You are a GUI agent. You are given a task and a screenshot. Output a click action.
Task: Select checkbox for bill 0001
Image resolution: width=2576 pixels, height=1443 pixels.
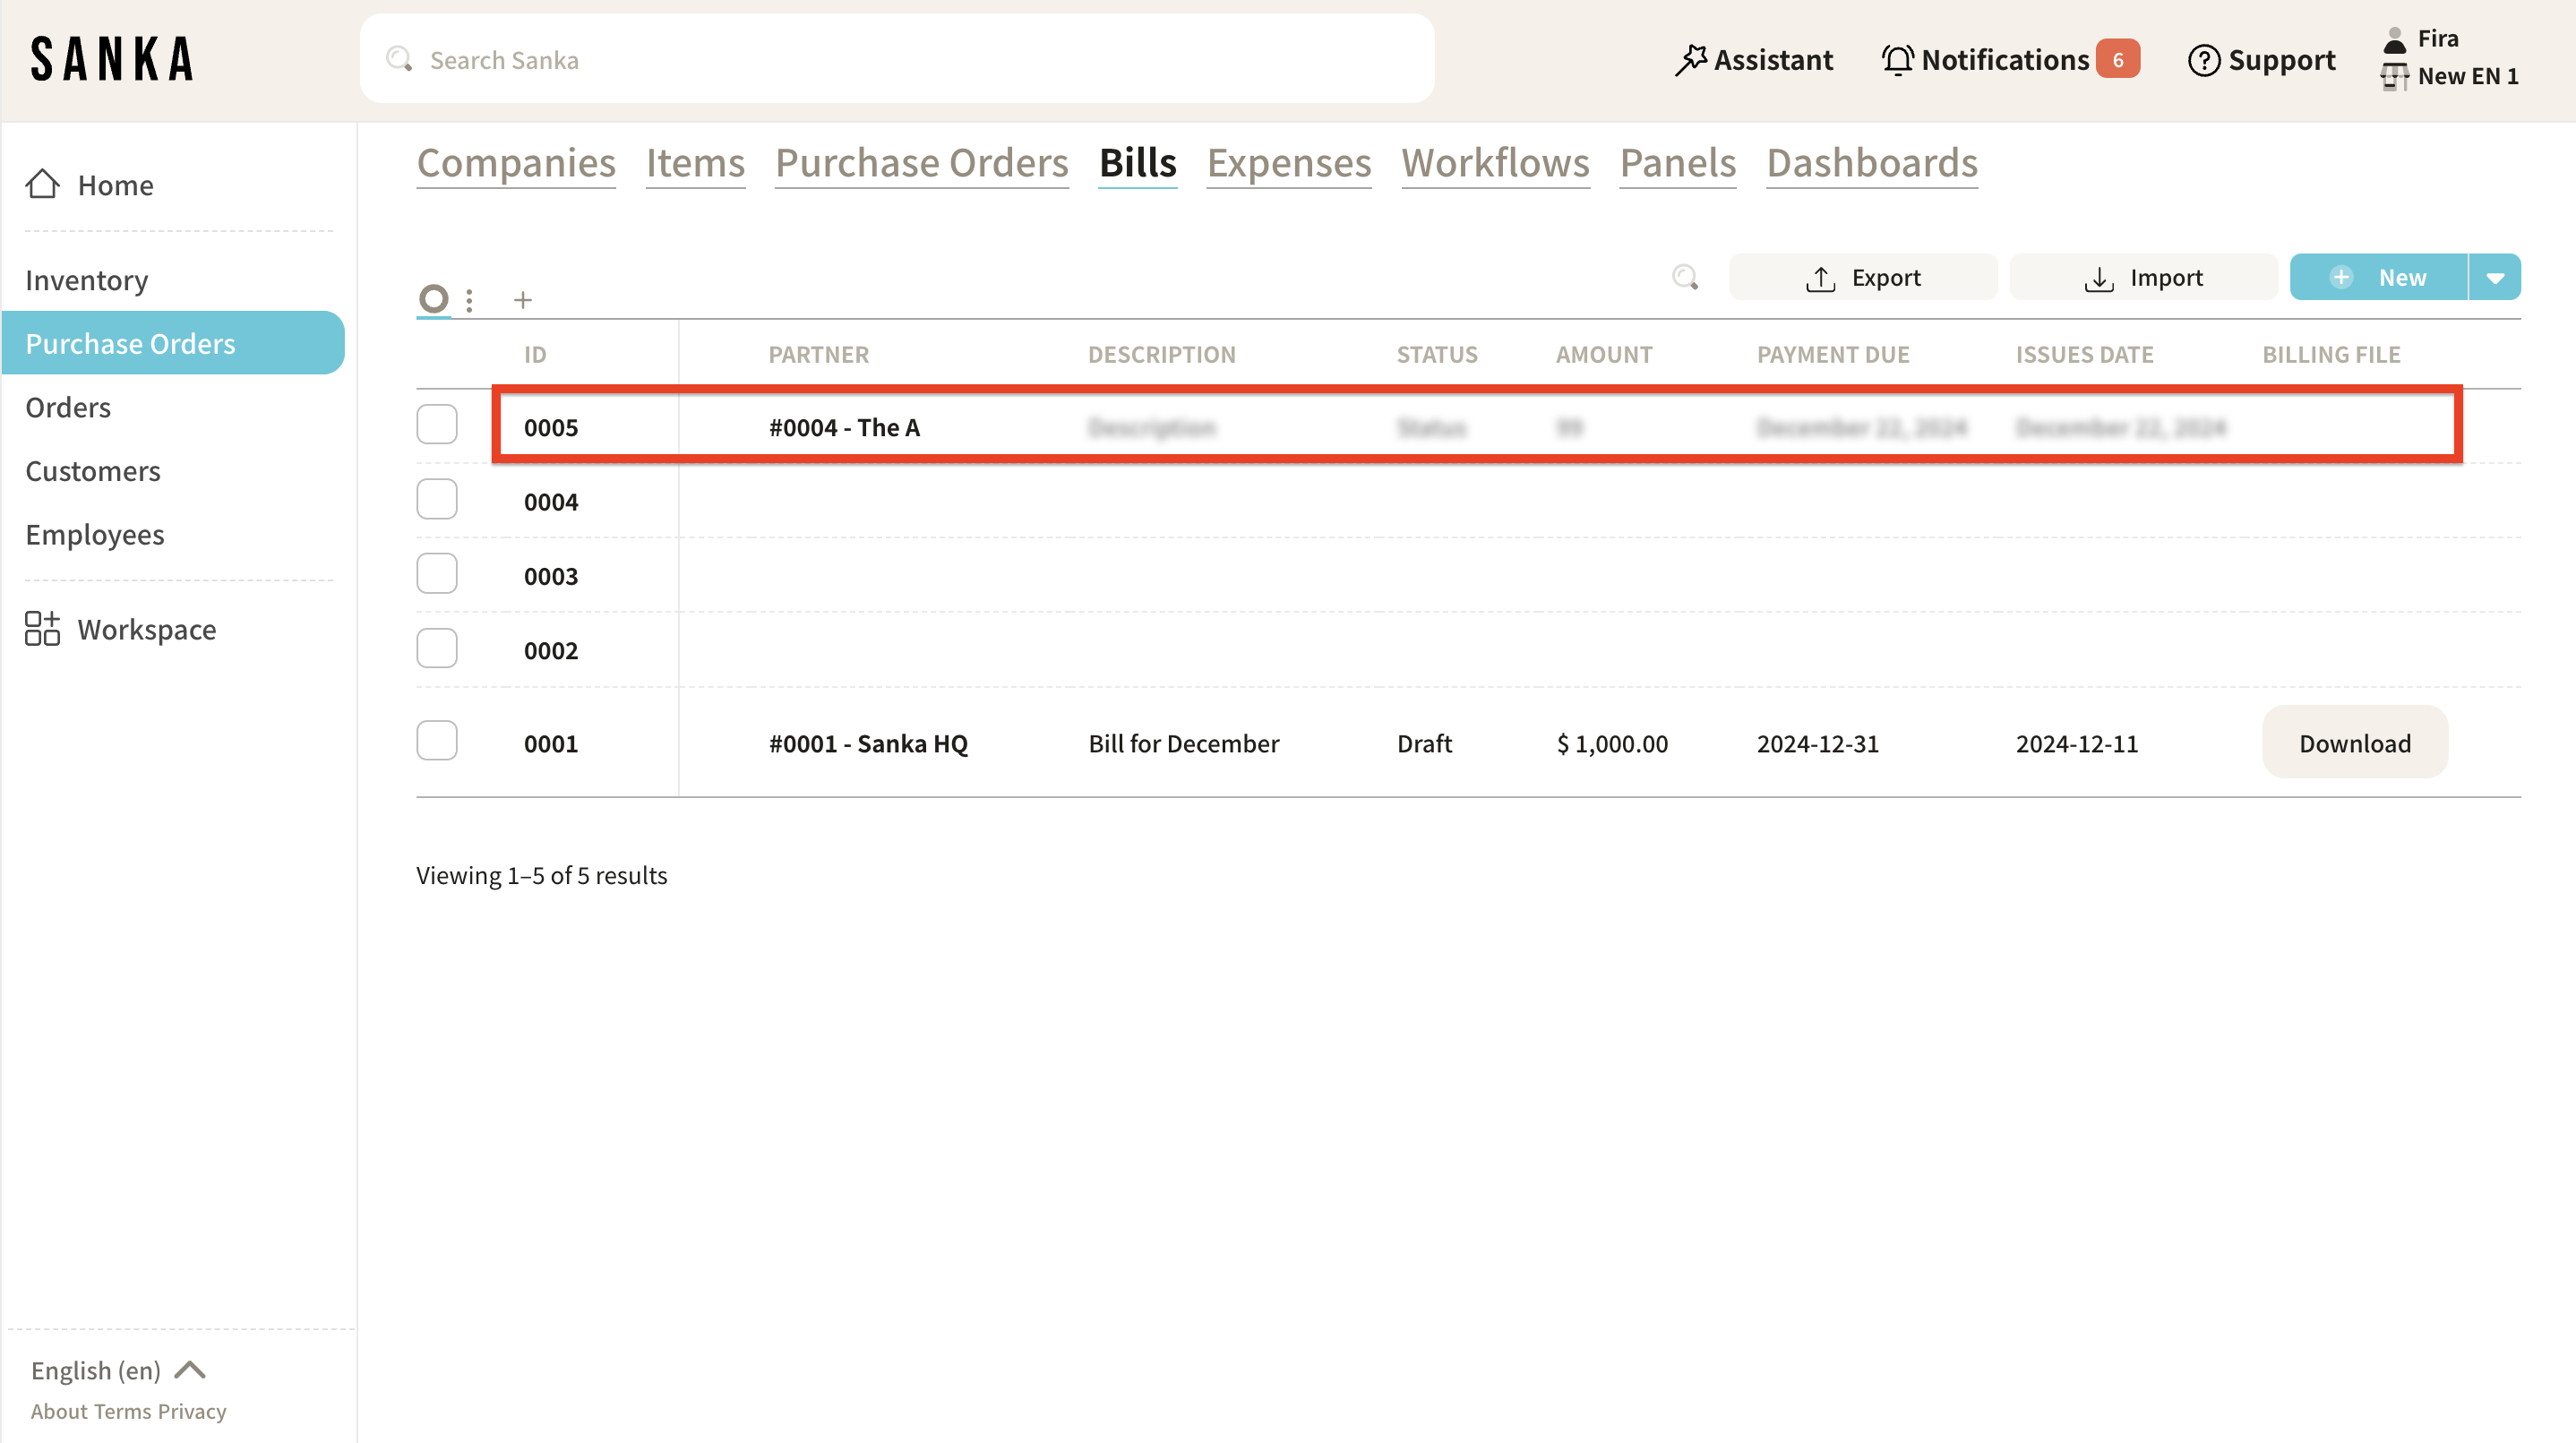click(x=437, y=741)
